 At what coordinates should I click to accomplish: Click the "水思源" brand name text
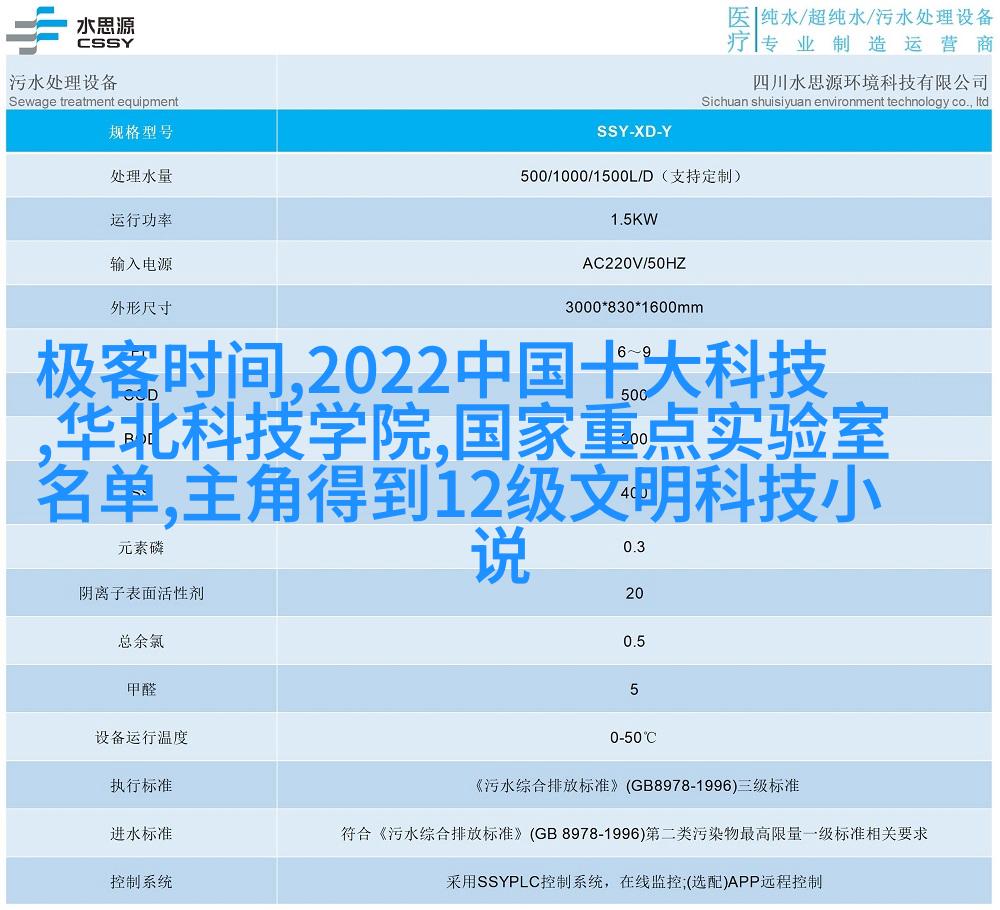[105, 25]
